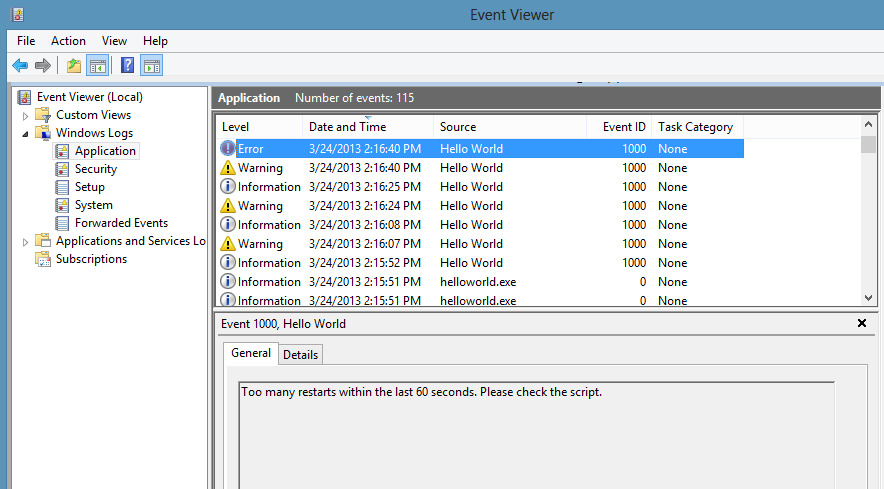The height and width of the screenshot is (489, 884).
Task: Select the Security log tree item
Action: (x=95, y=169)
